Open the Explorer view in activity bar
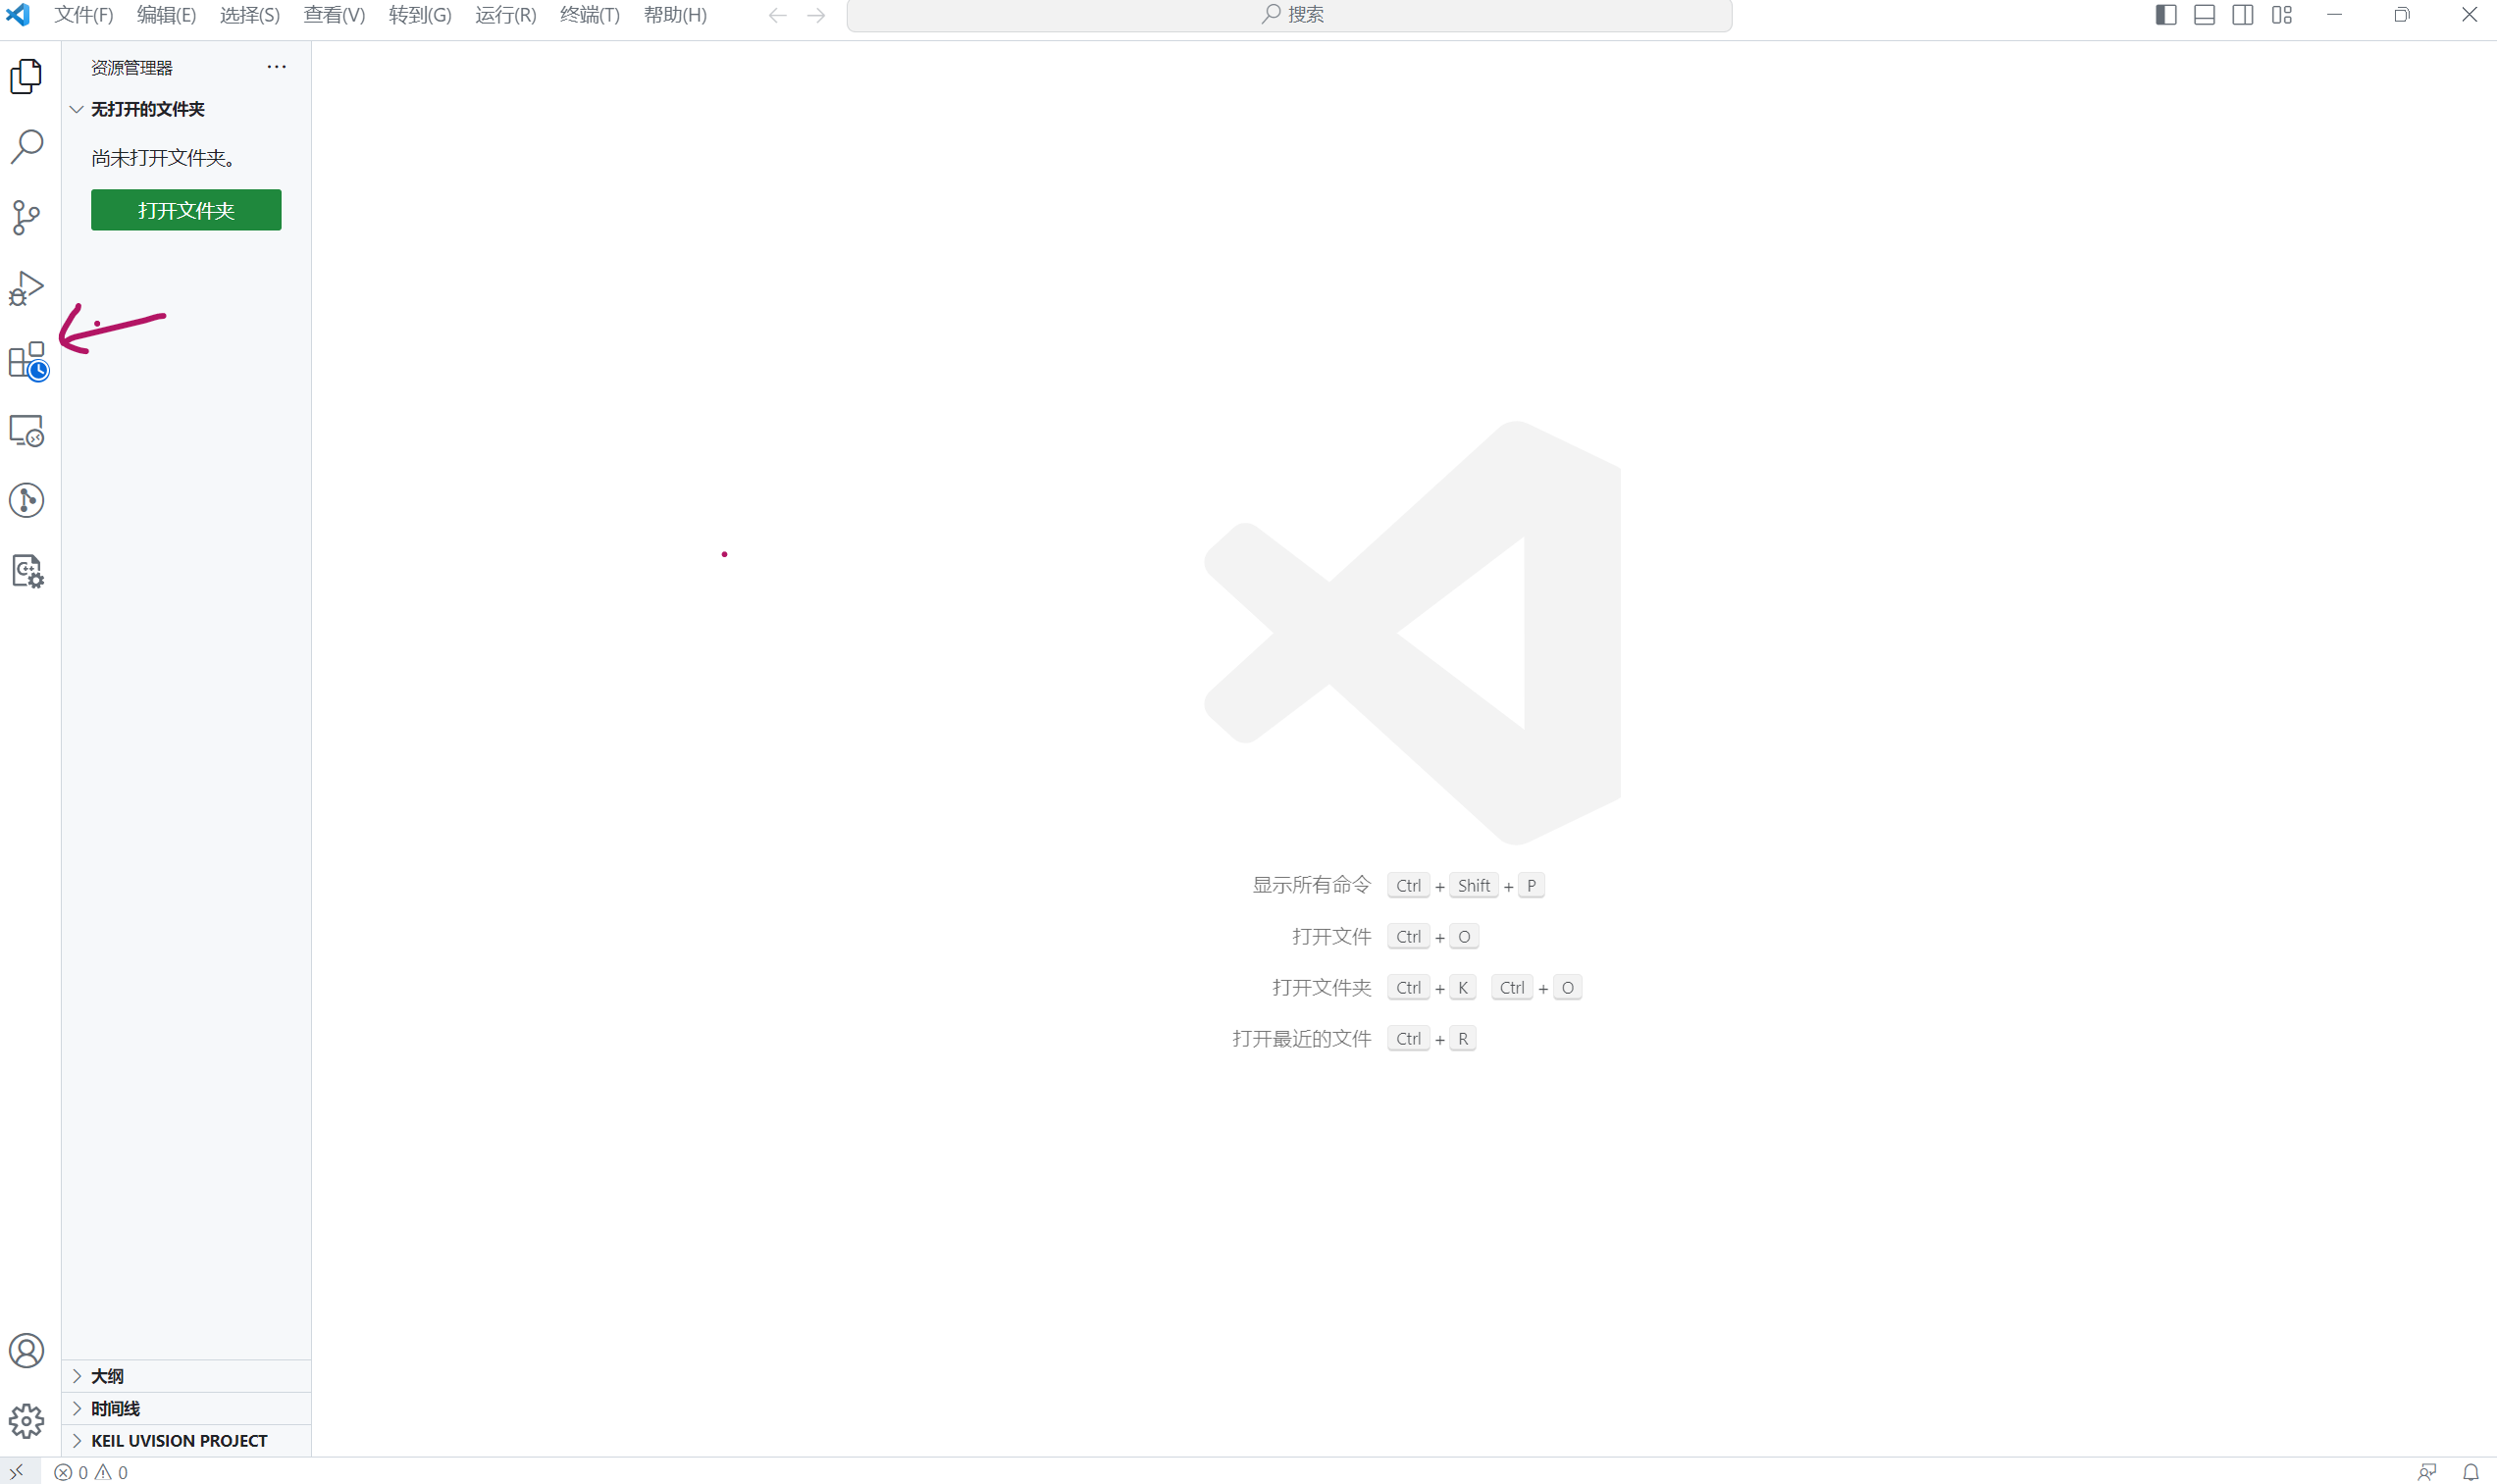 click(x=27, y=76)
